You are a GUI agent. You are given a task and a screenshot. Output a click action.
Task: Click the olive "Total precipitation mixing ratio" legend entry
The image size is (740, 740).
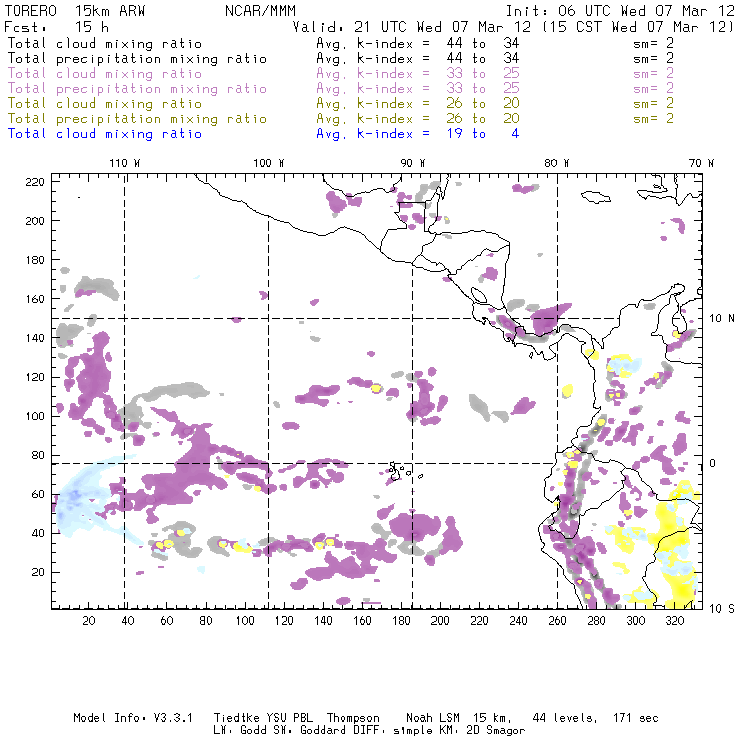[137, 119]
